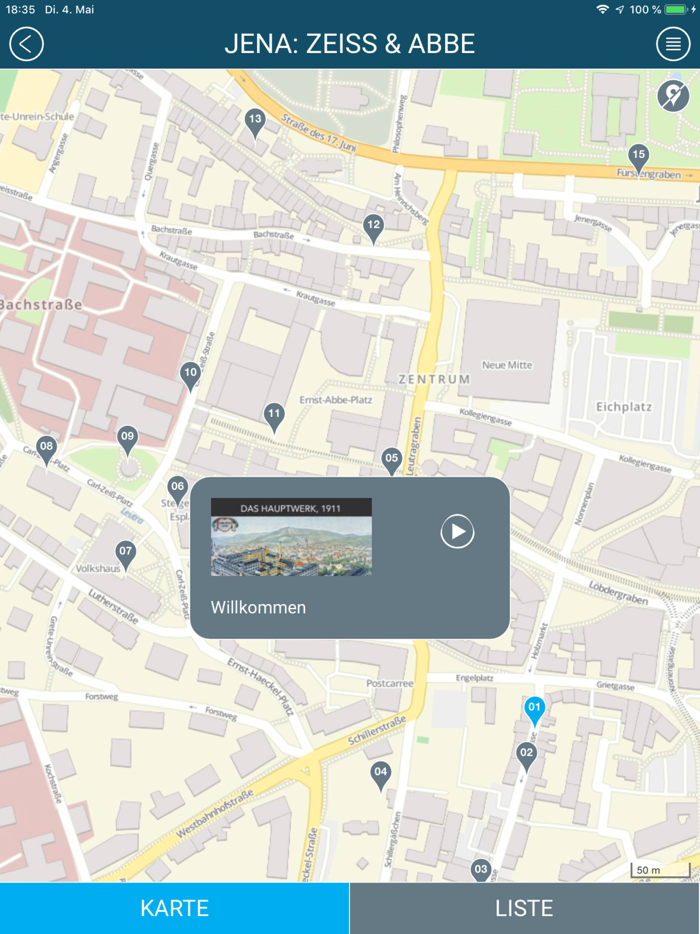
Task: Select map pin 15
Action: point(639,160)
